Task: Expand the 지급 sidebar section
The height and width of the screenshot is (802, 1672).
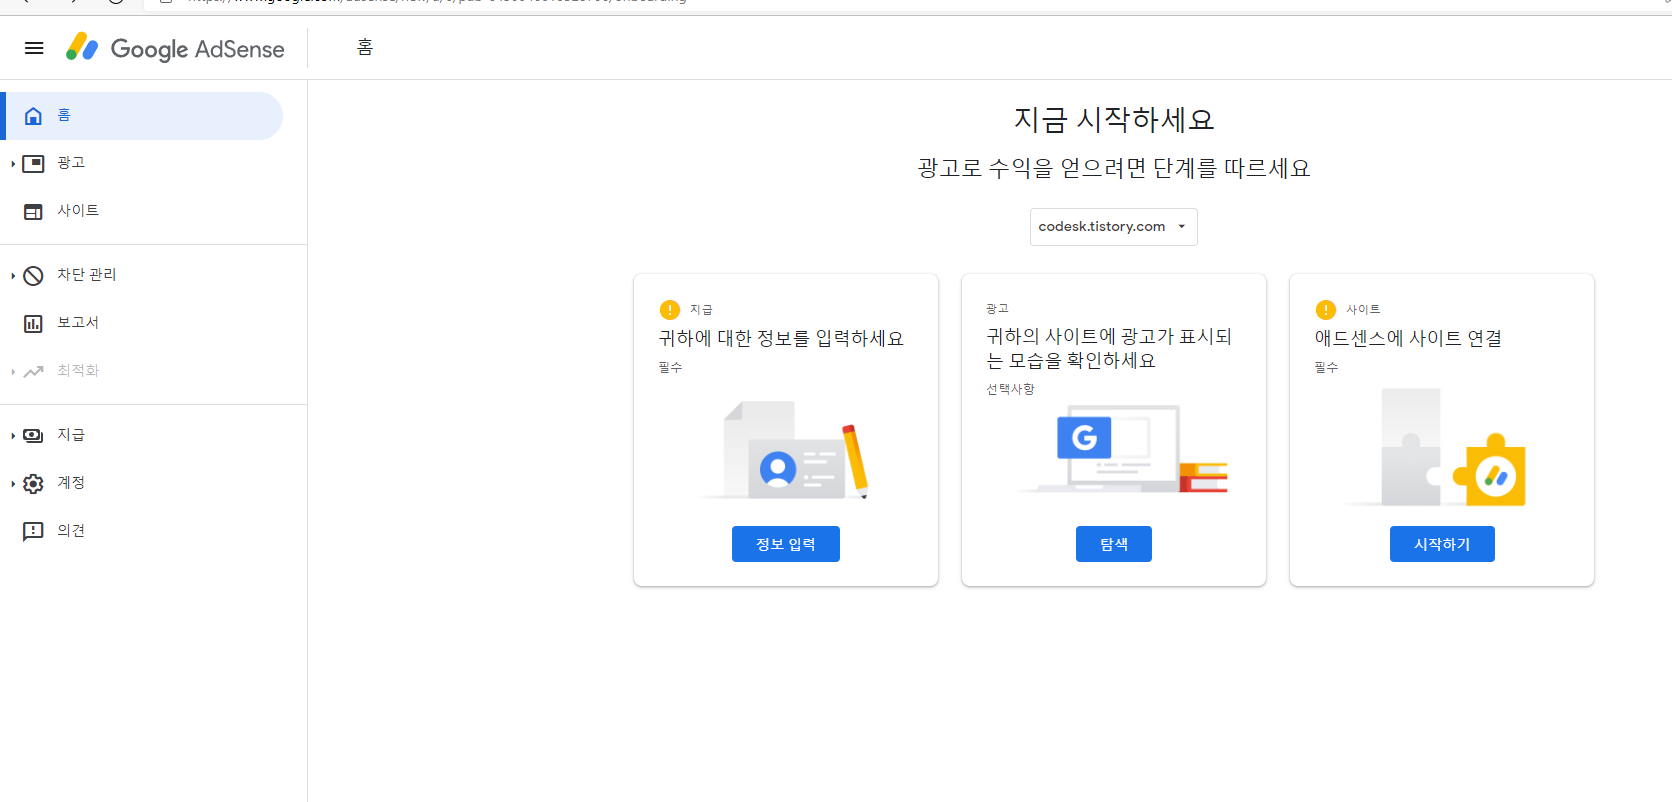Action: (12, 435)
